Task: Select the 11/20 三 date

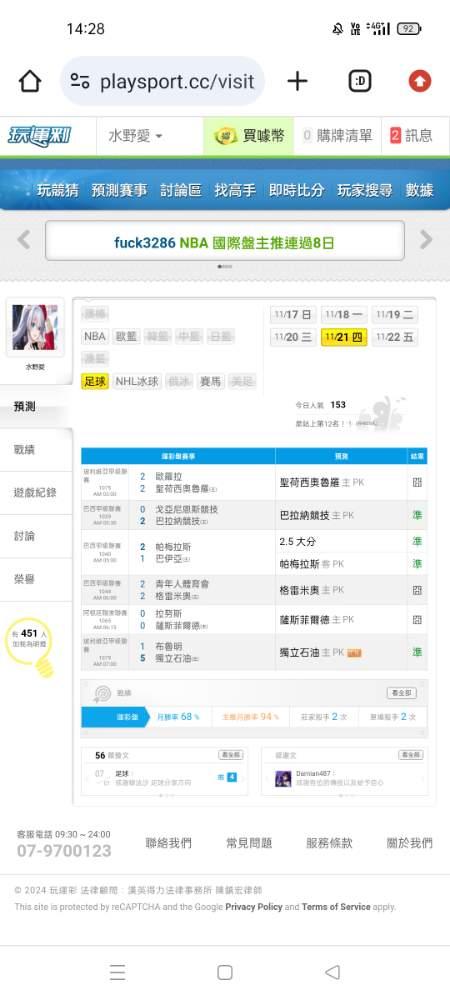Action: point(293,337)
